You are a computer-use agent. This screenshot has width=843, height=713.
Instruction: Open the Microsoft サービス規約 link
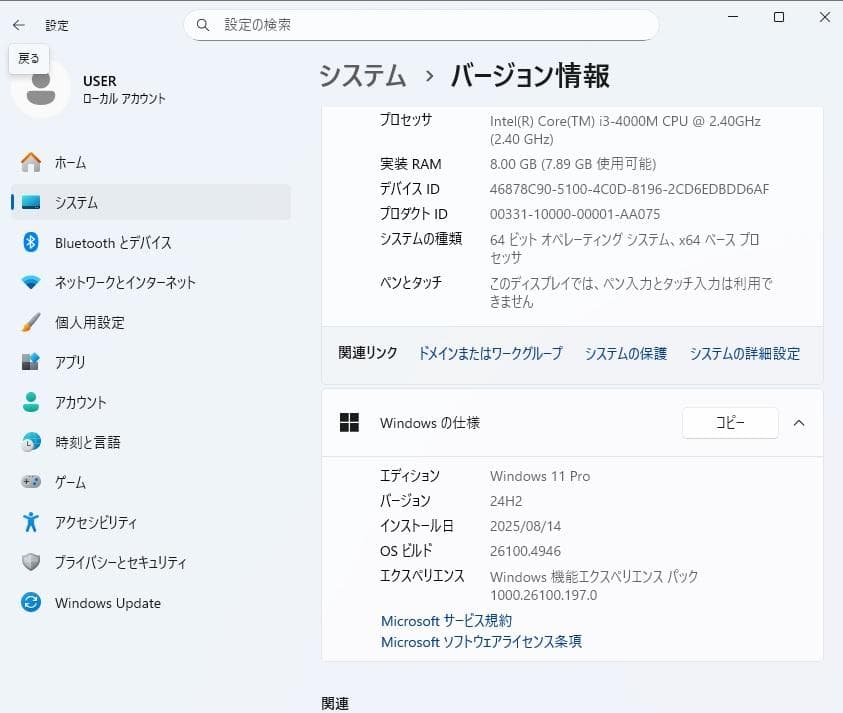445,620
